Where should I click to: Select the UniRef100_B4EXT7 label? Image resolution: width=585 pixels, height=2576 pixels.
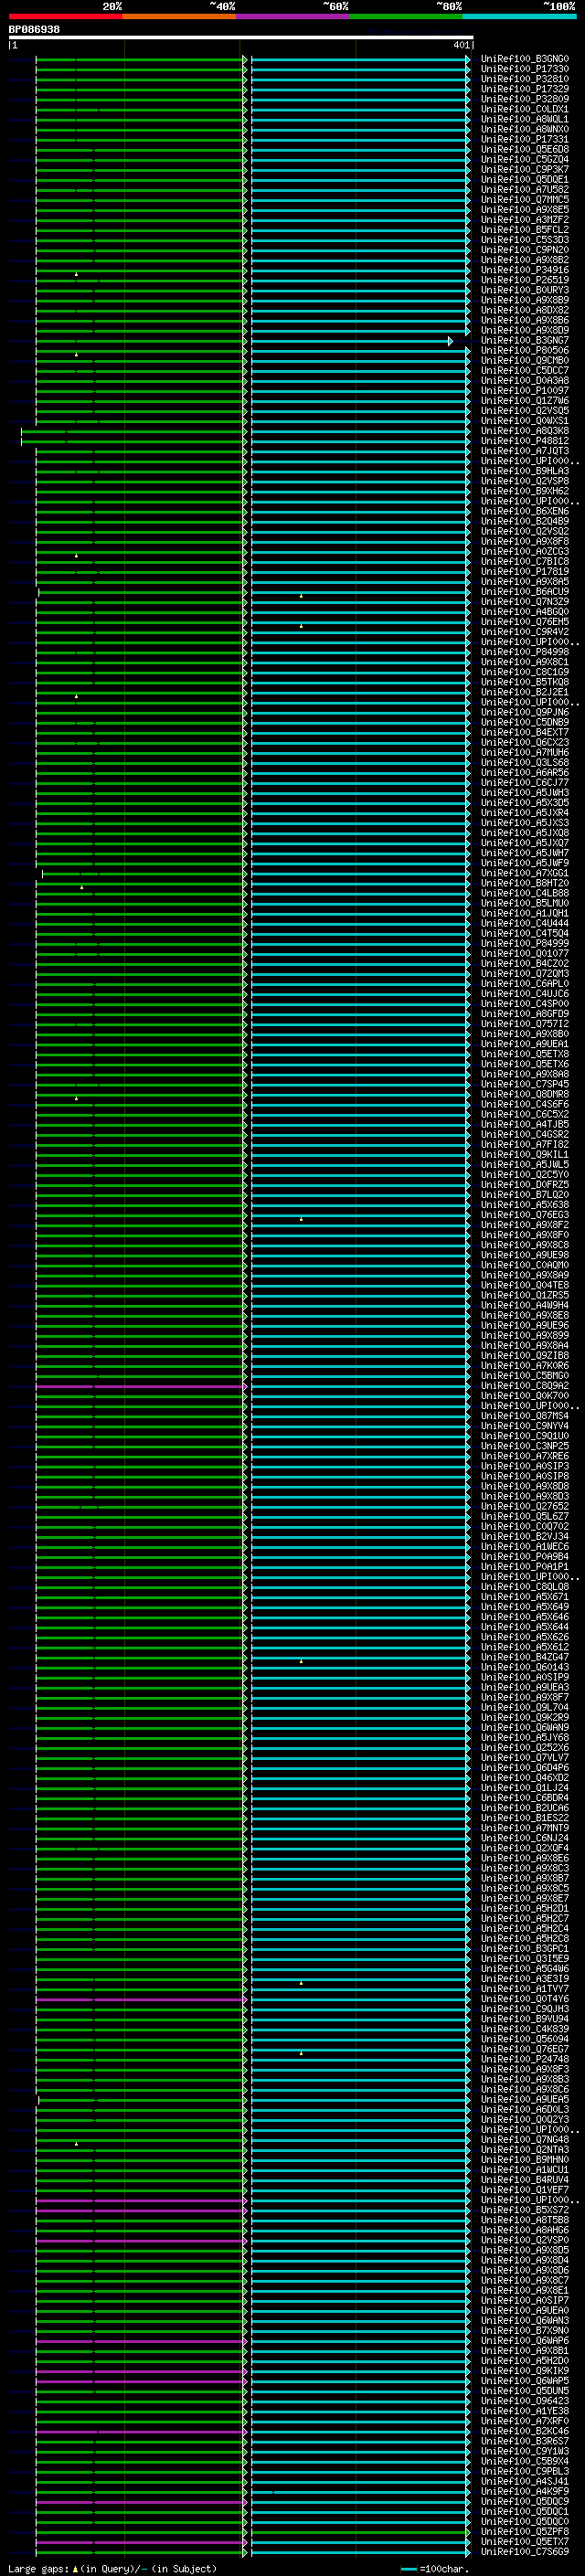tap(525, 732)
